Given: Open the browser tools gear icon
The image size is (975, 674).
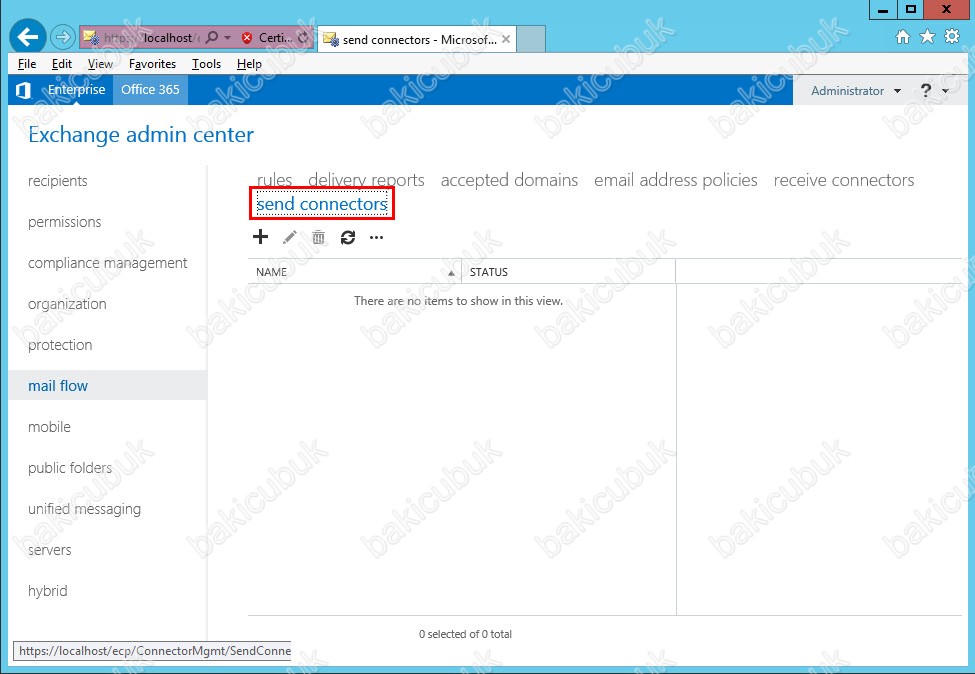Looking at the screenshot, I should (x=952, y=37).
